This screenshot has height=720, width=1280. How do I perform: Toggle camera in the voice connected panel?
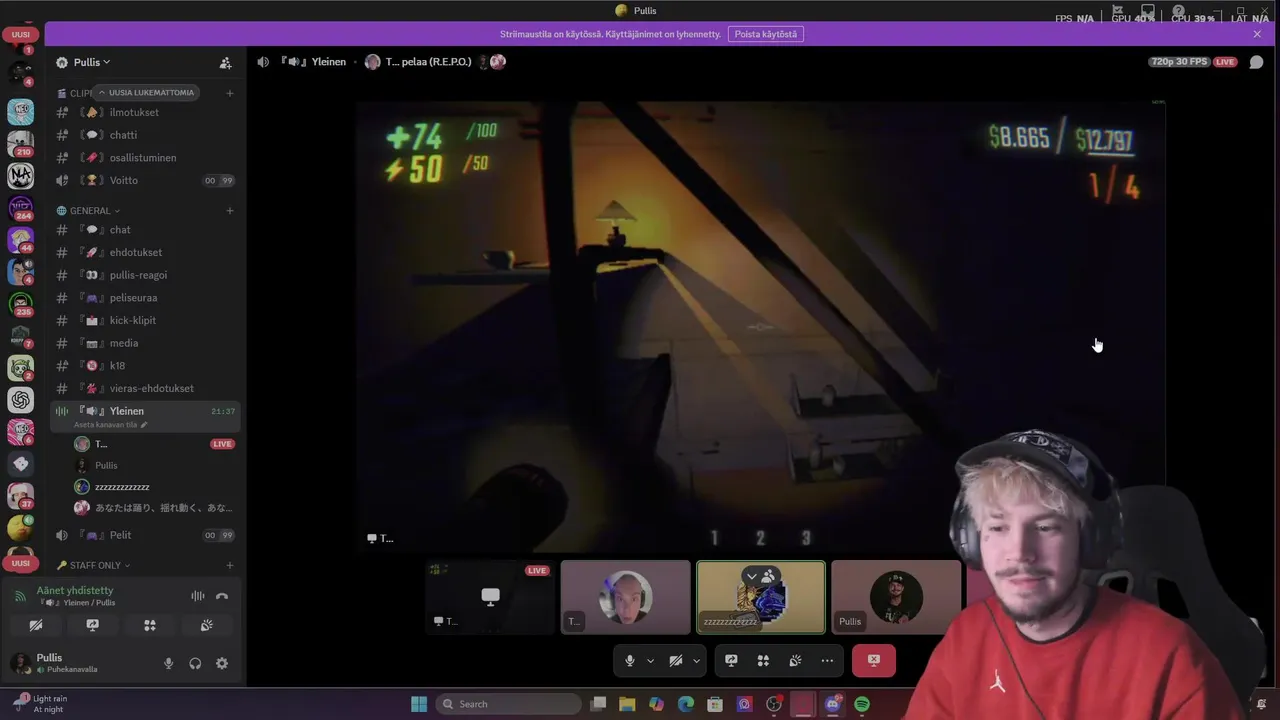click(x=36, y=625)
